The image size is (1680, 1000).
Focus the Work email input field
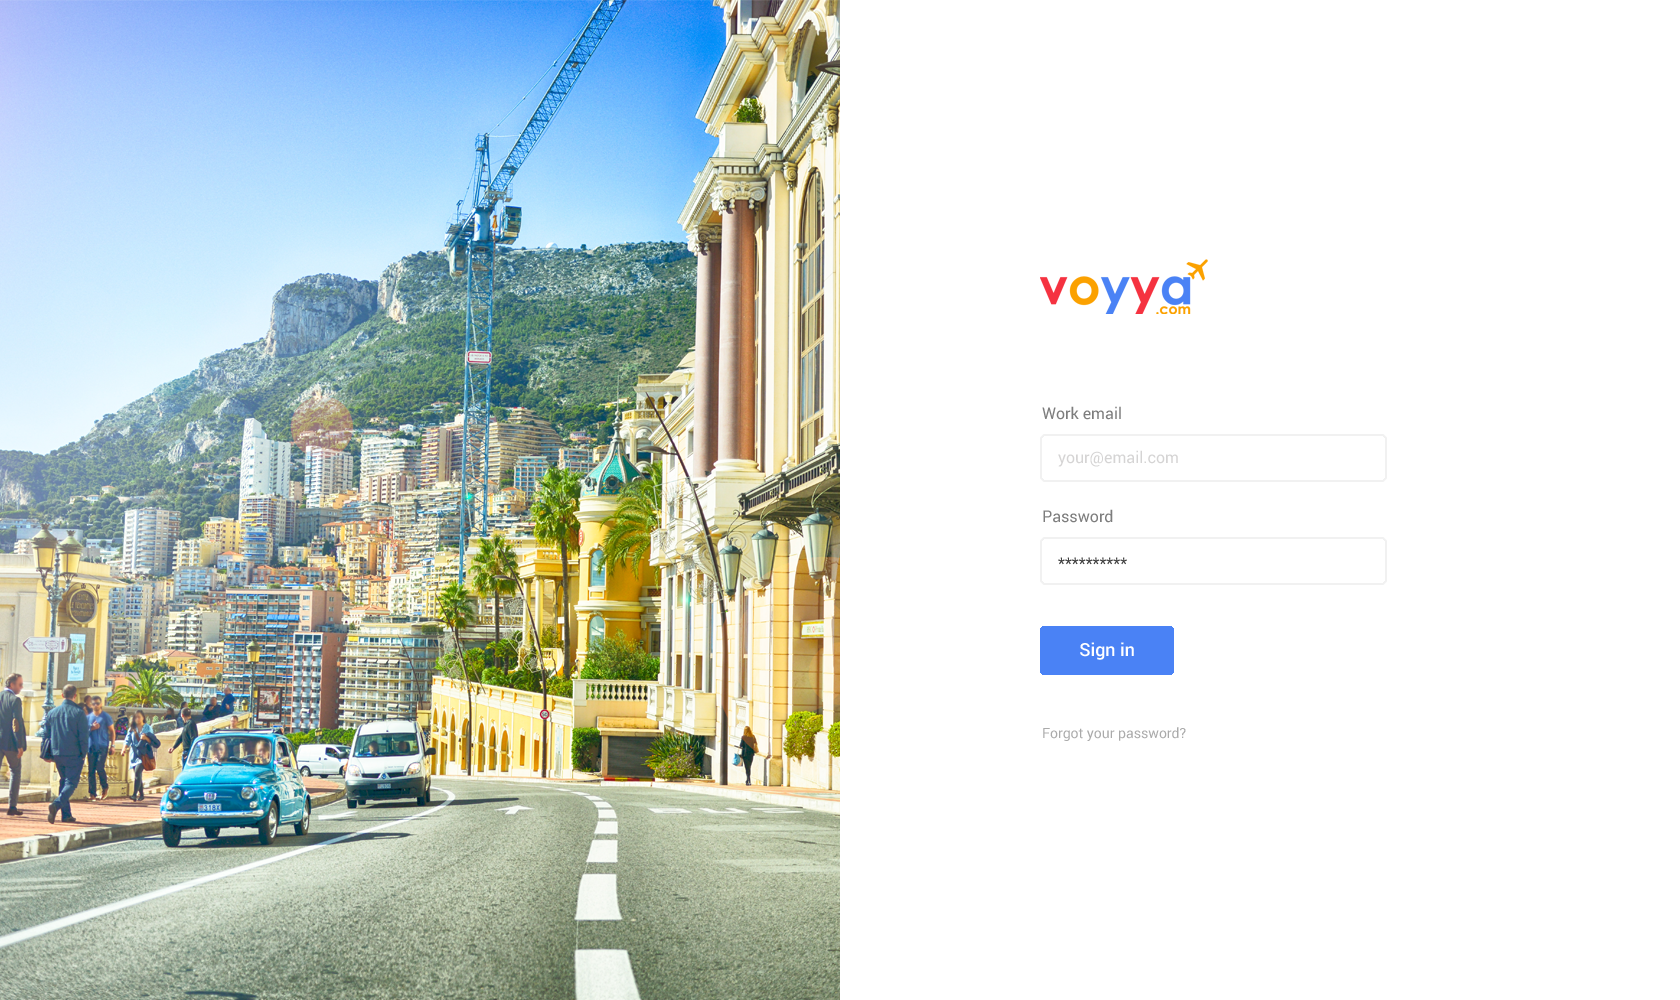click(1213, 458)
